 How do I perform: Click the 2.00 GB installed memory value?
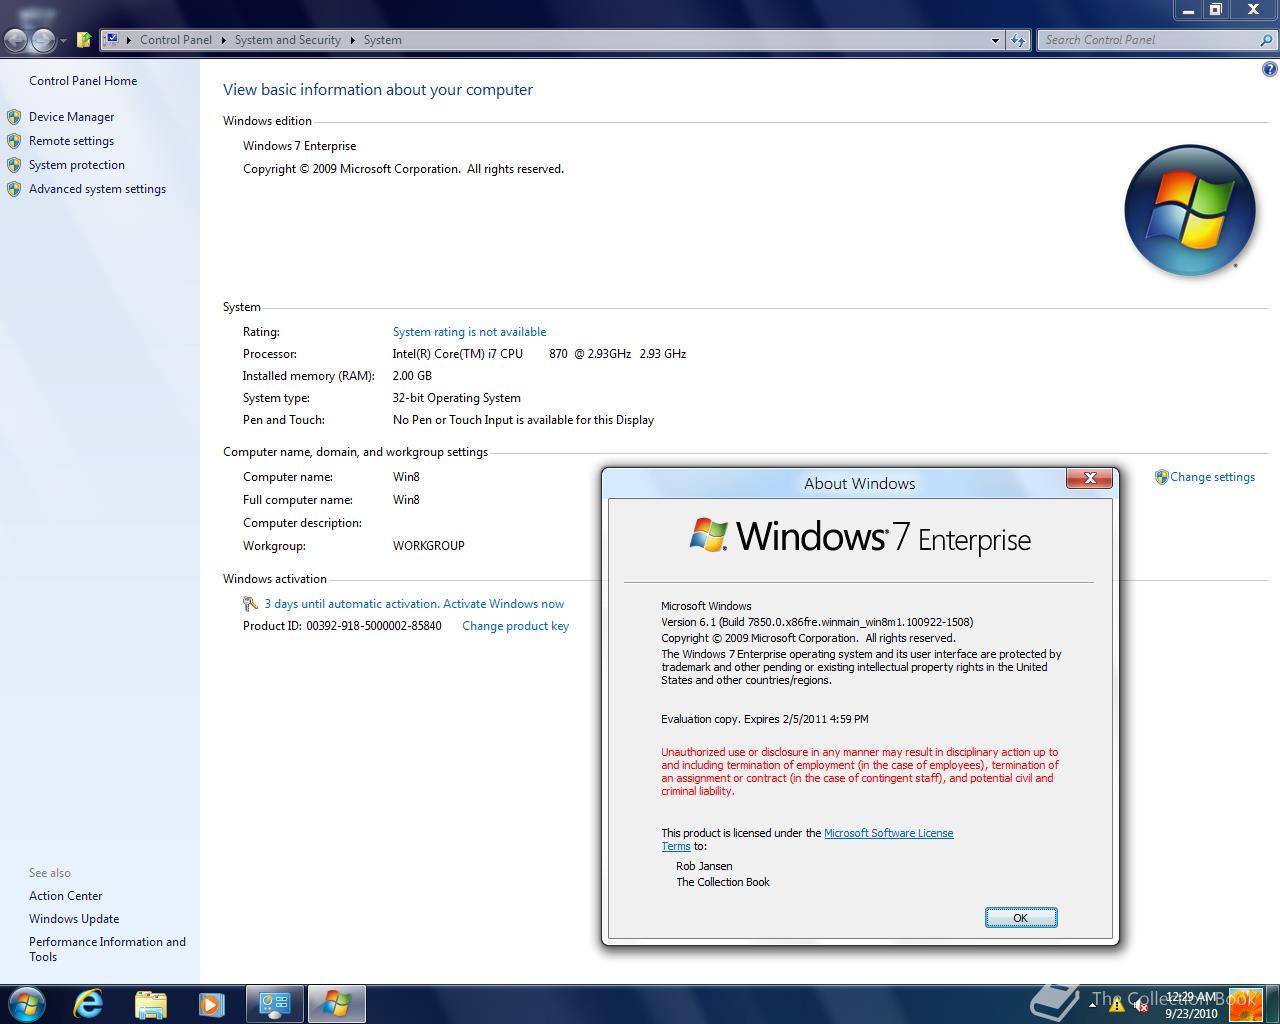pos(412,376)
